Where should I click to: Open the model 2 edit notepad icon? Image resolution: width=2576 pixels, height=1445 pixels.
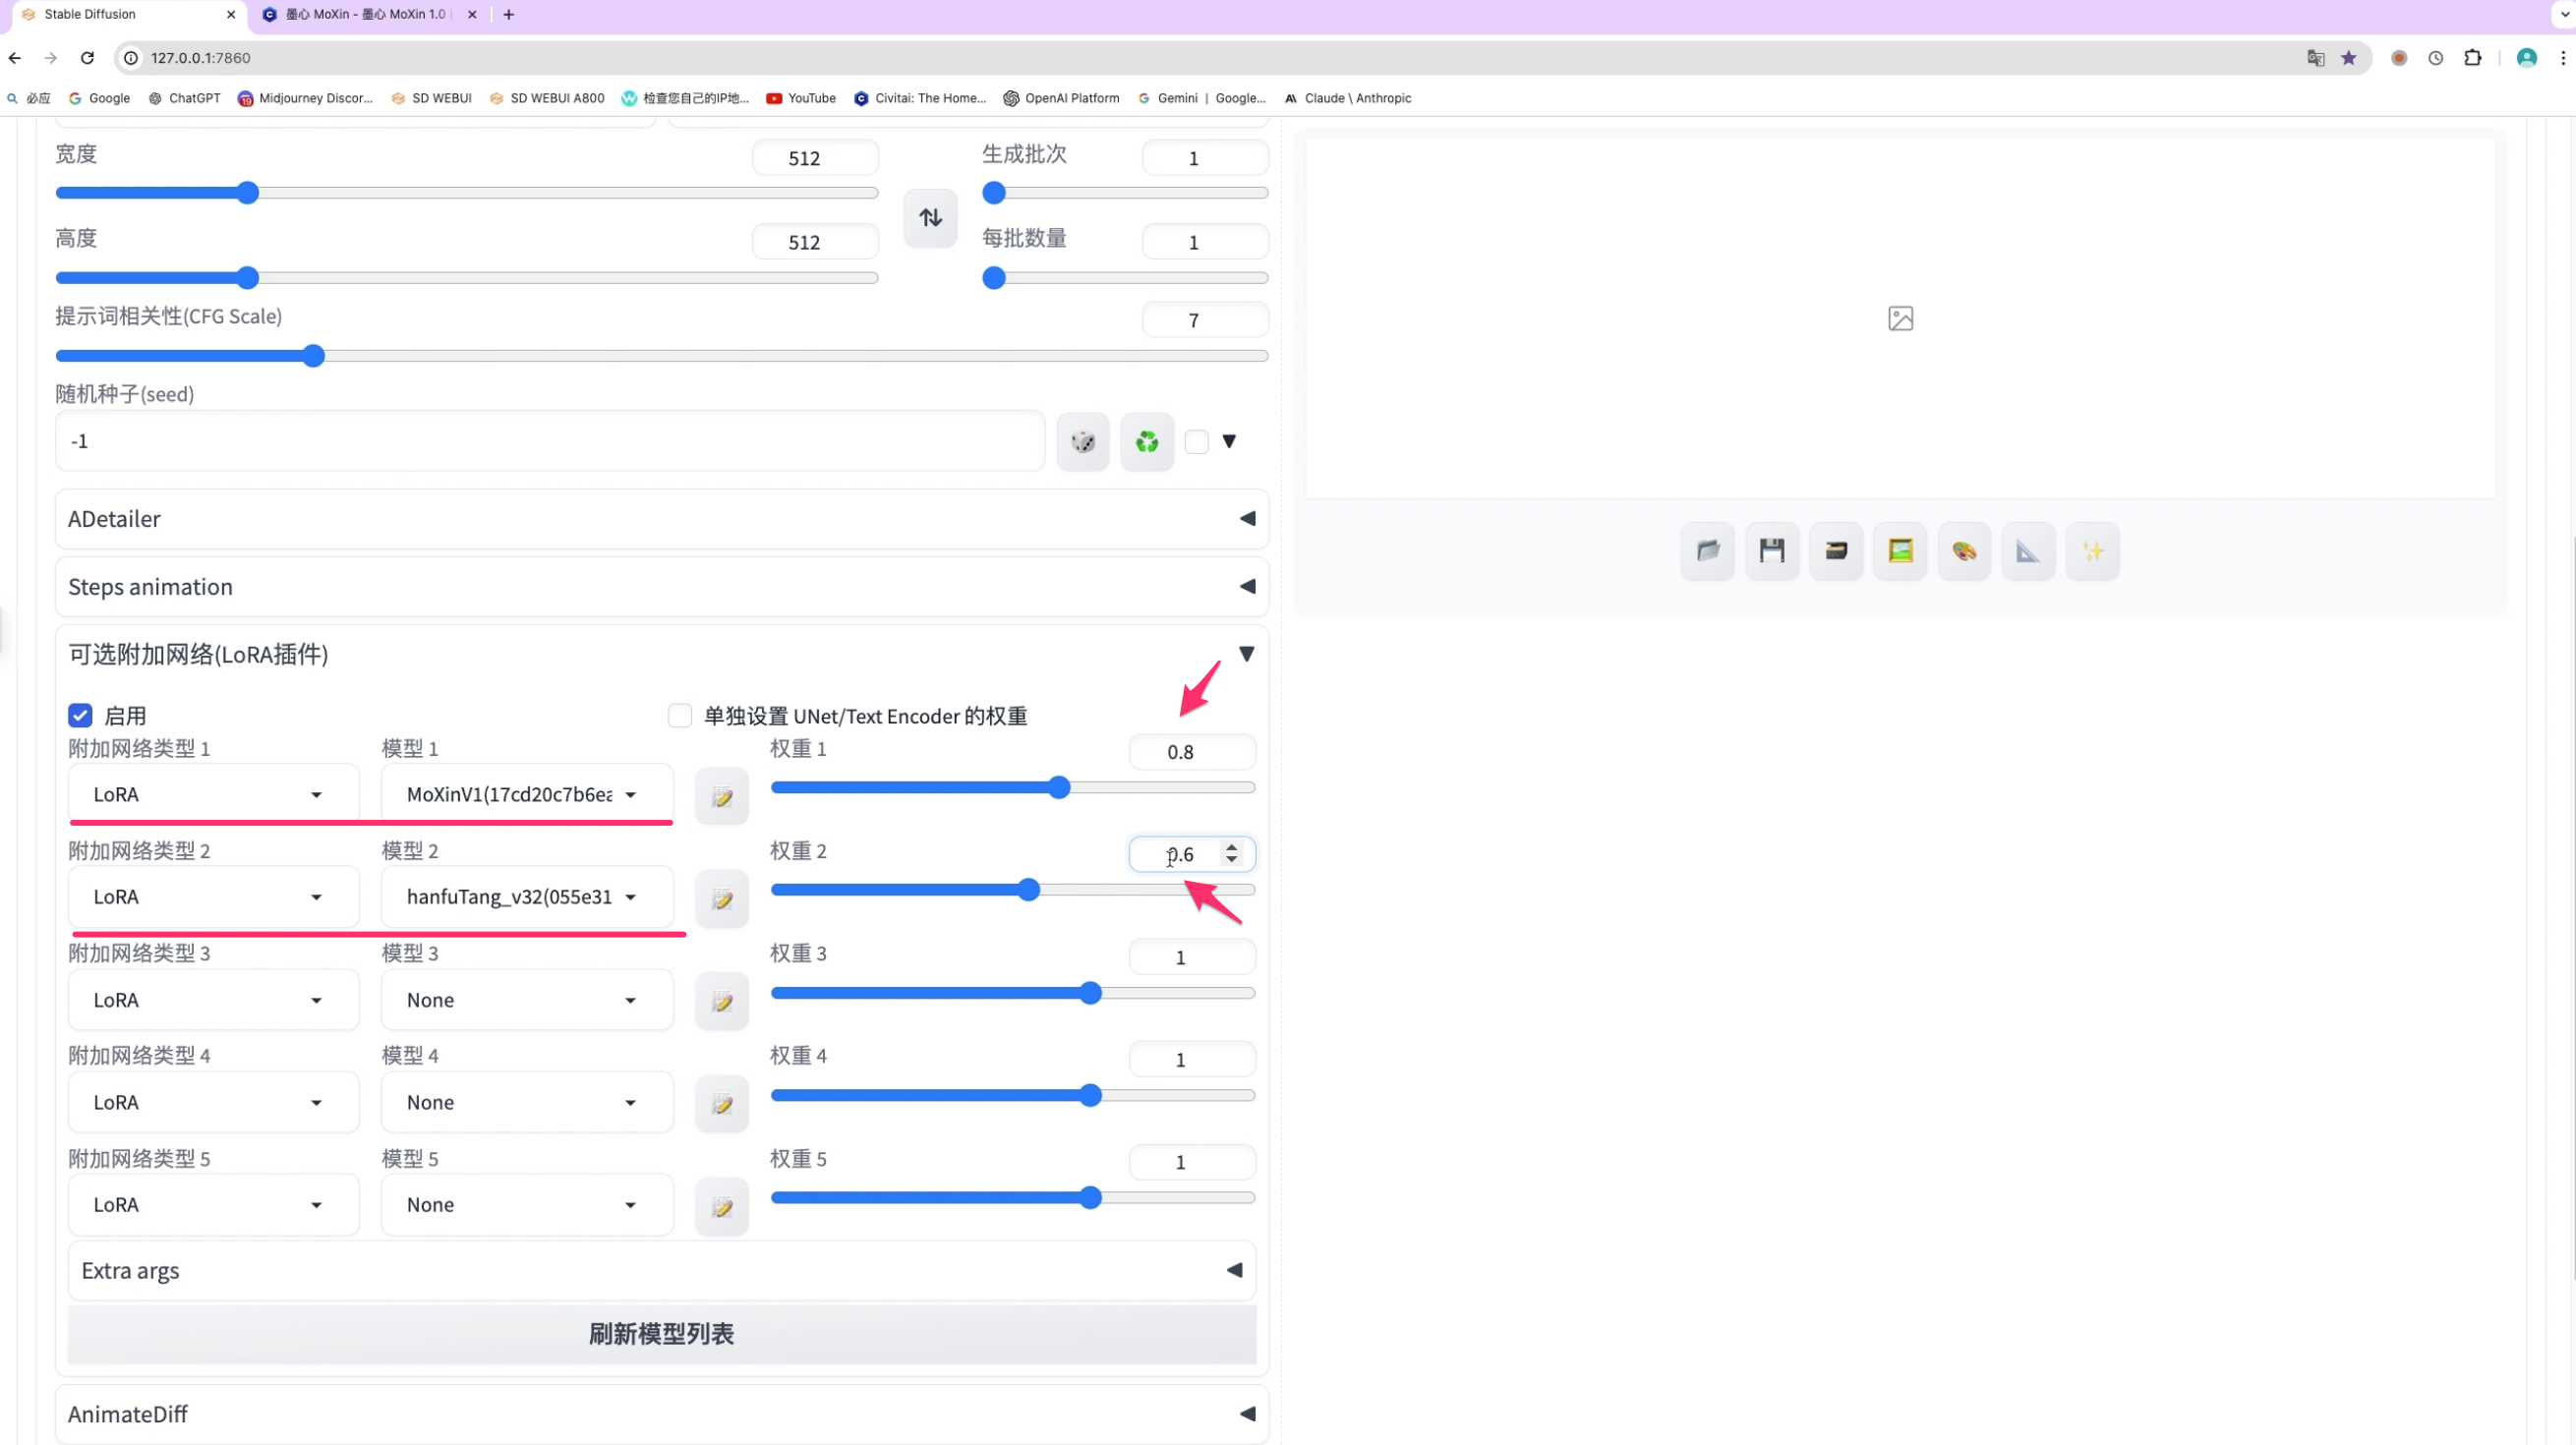(722, 898)
